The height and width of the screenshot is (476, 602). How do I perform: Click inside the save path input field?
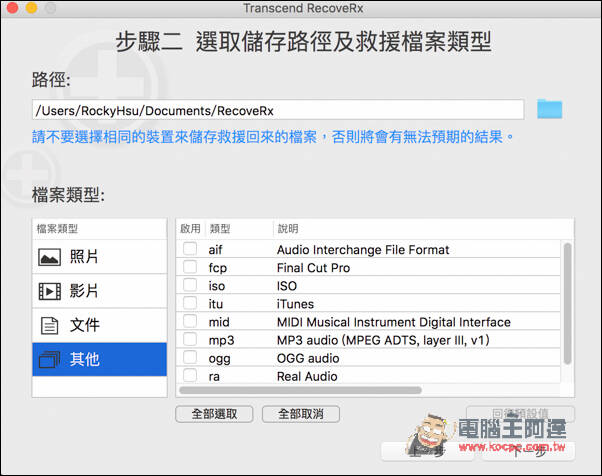[x=278, y=110]
